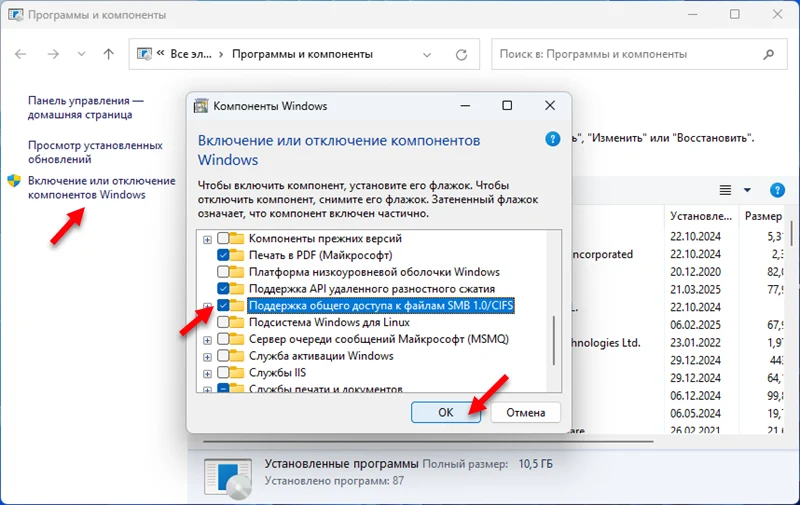Click the shield icon beside Windows features link
The image size is (800, 505).
click(x=14, y=181)
